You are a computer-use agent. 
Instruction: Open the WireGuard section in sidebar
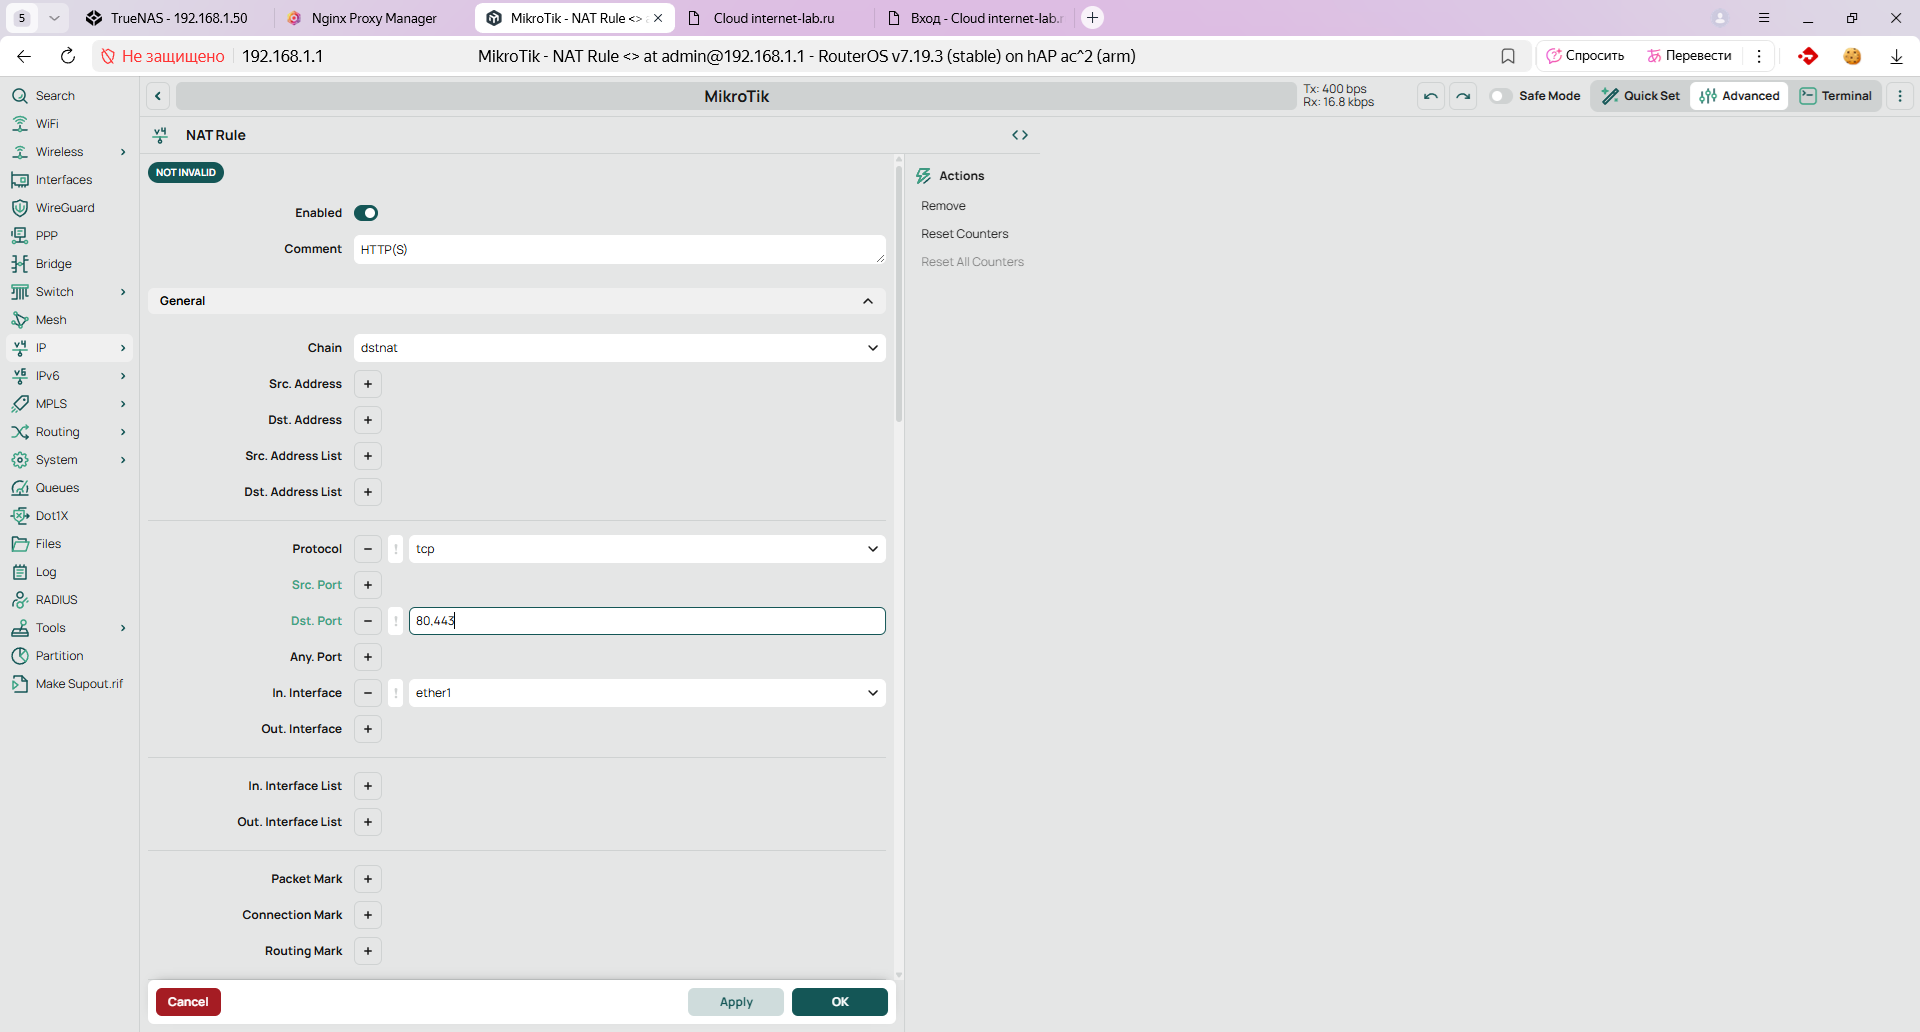tap(65, 208)
